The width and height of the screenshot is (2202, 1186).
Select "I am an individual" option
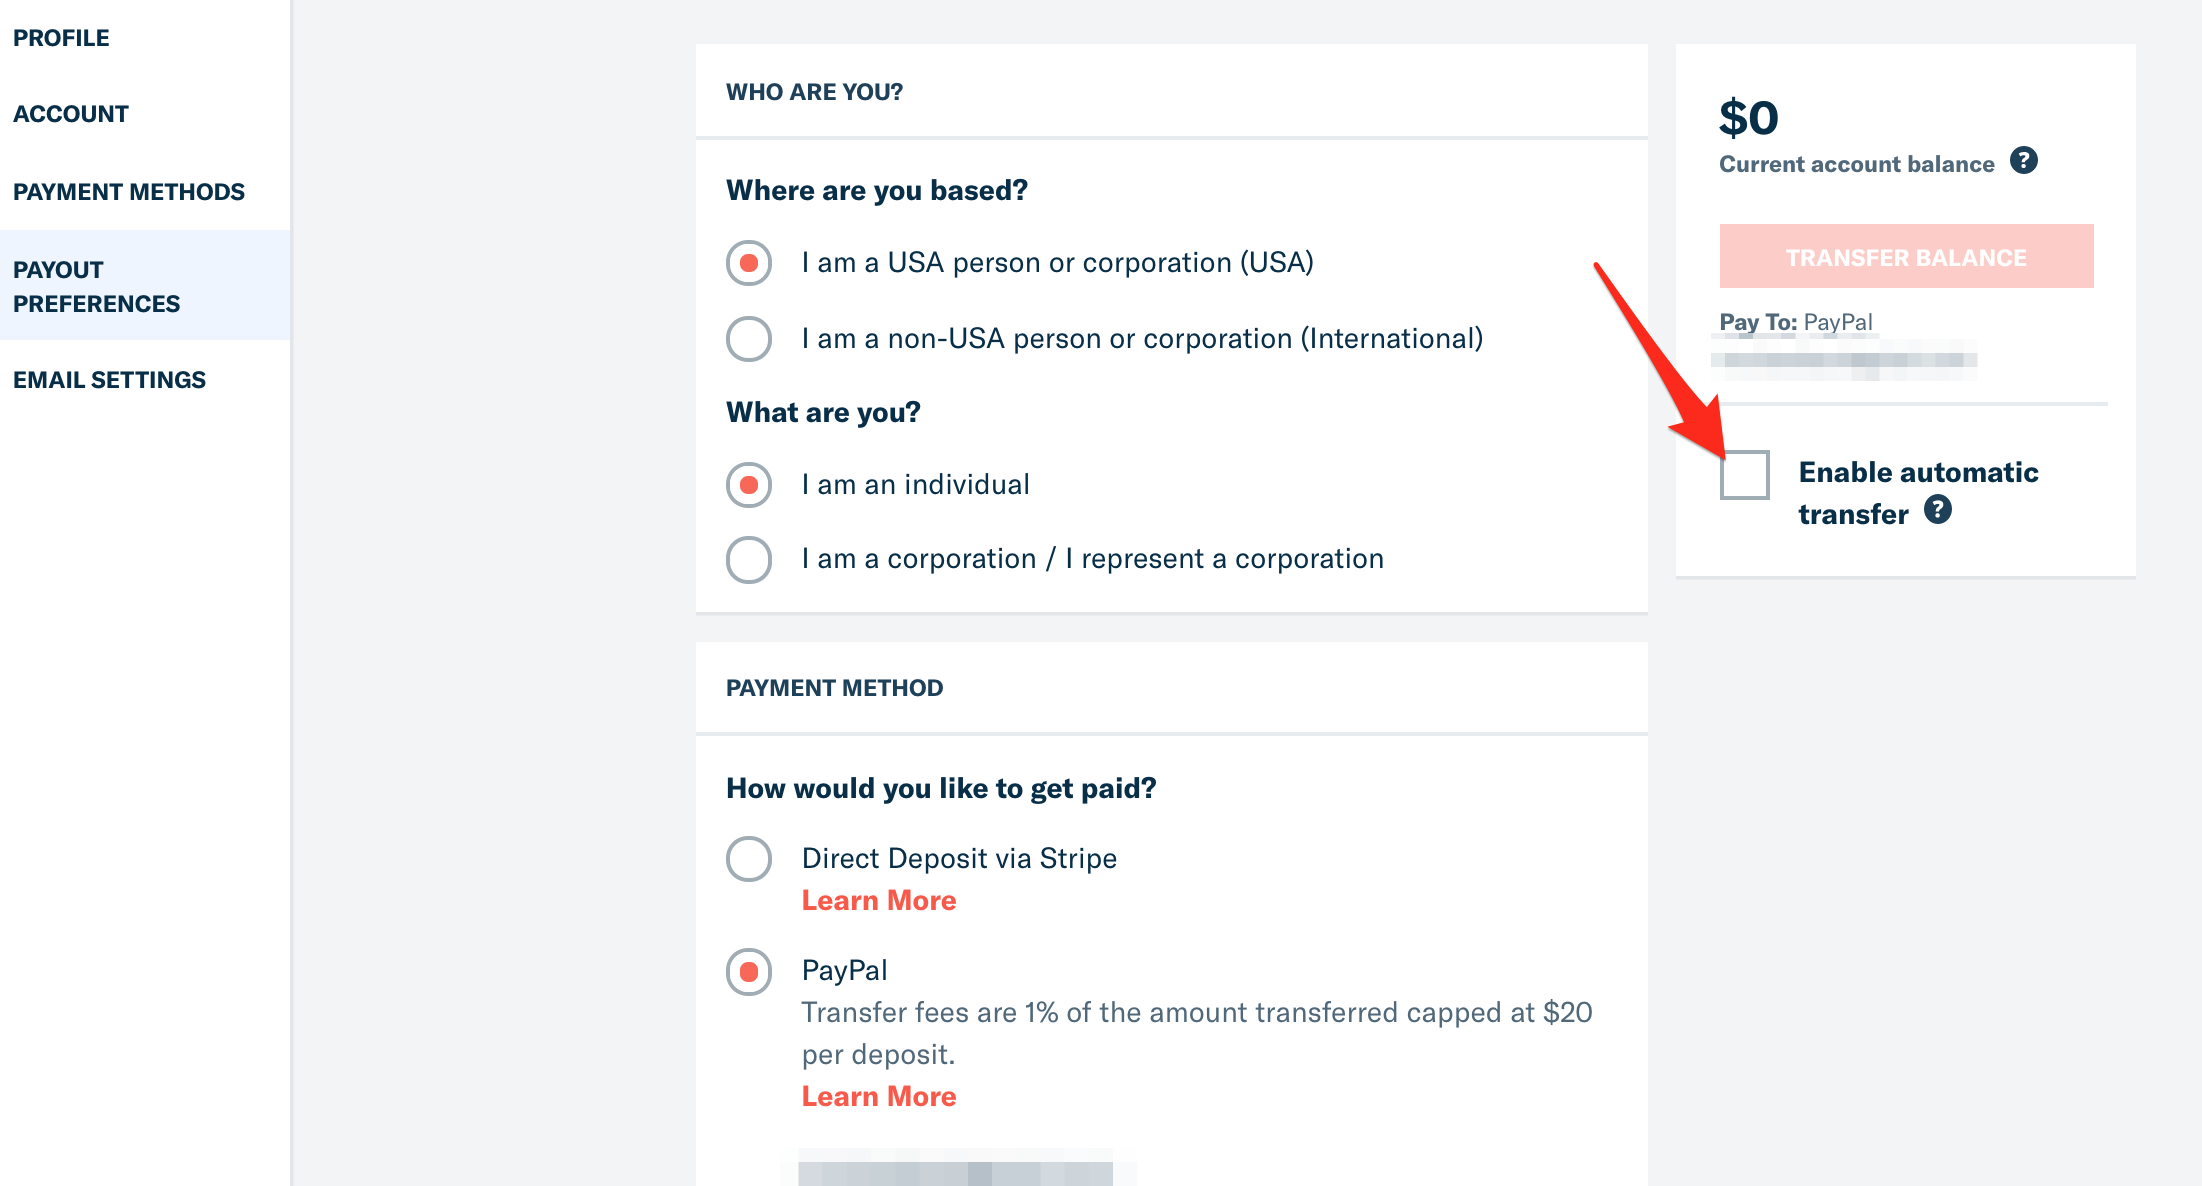pos(749,485)
